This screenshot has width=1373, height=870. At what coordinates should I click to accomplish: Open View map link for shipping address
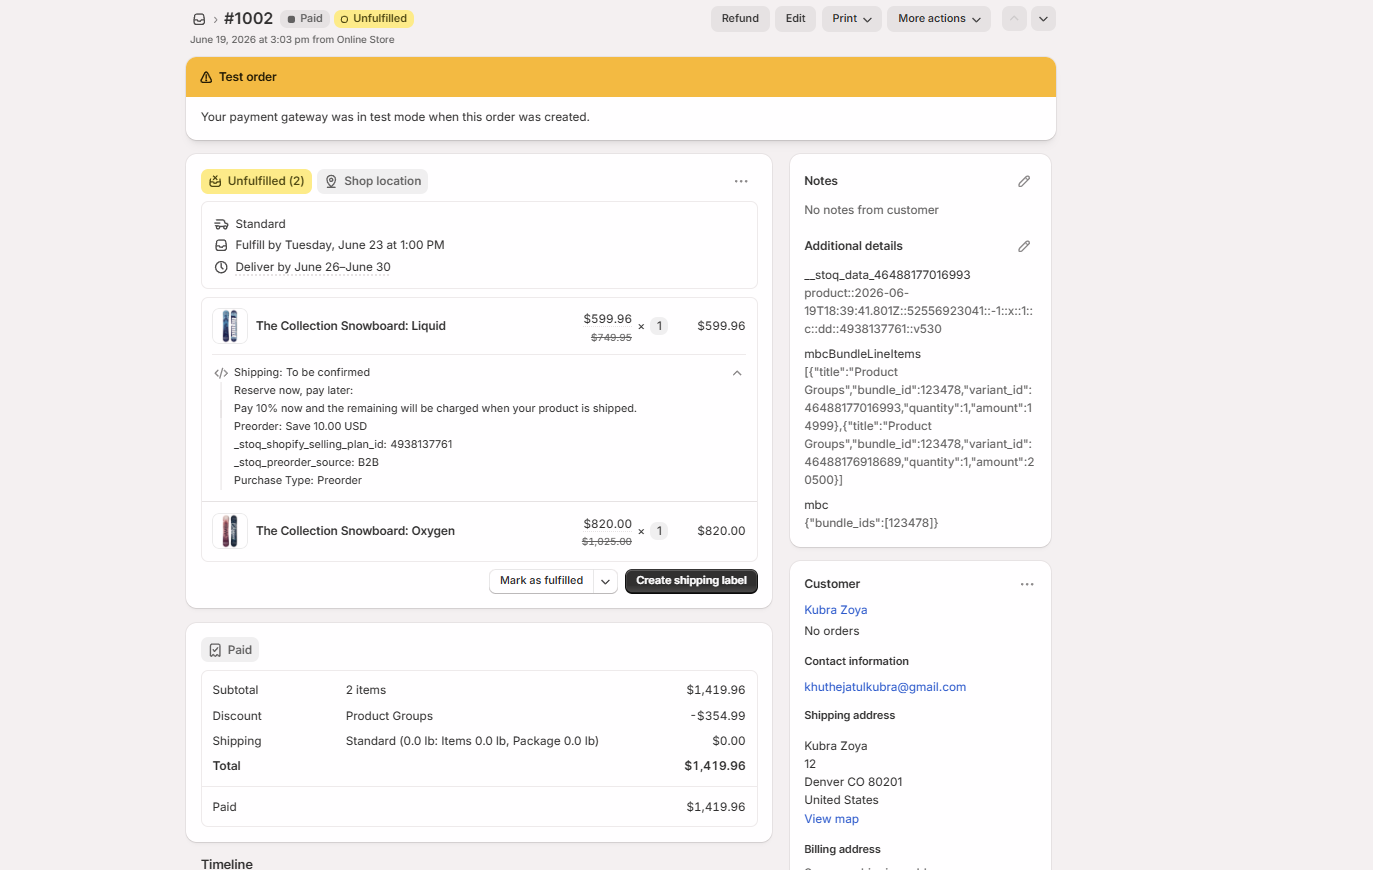tap(831, 819)
